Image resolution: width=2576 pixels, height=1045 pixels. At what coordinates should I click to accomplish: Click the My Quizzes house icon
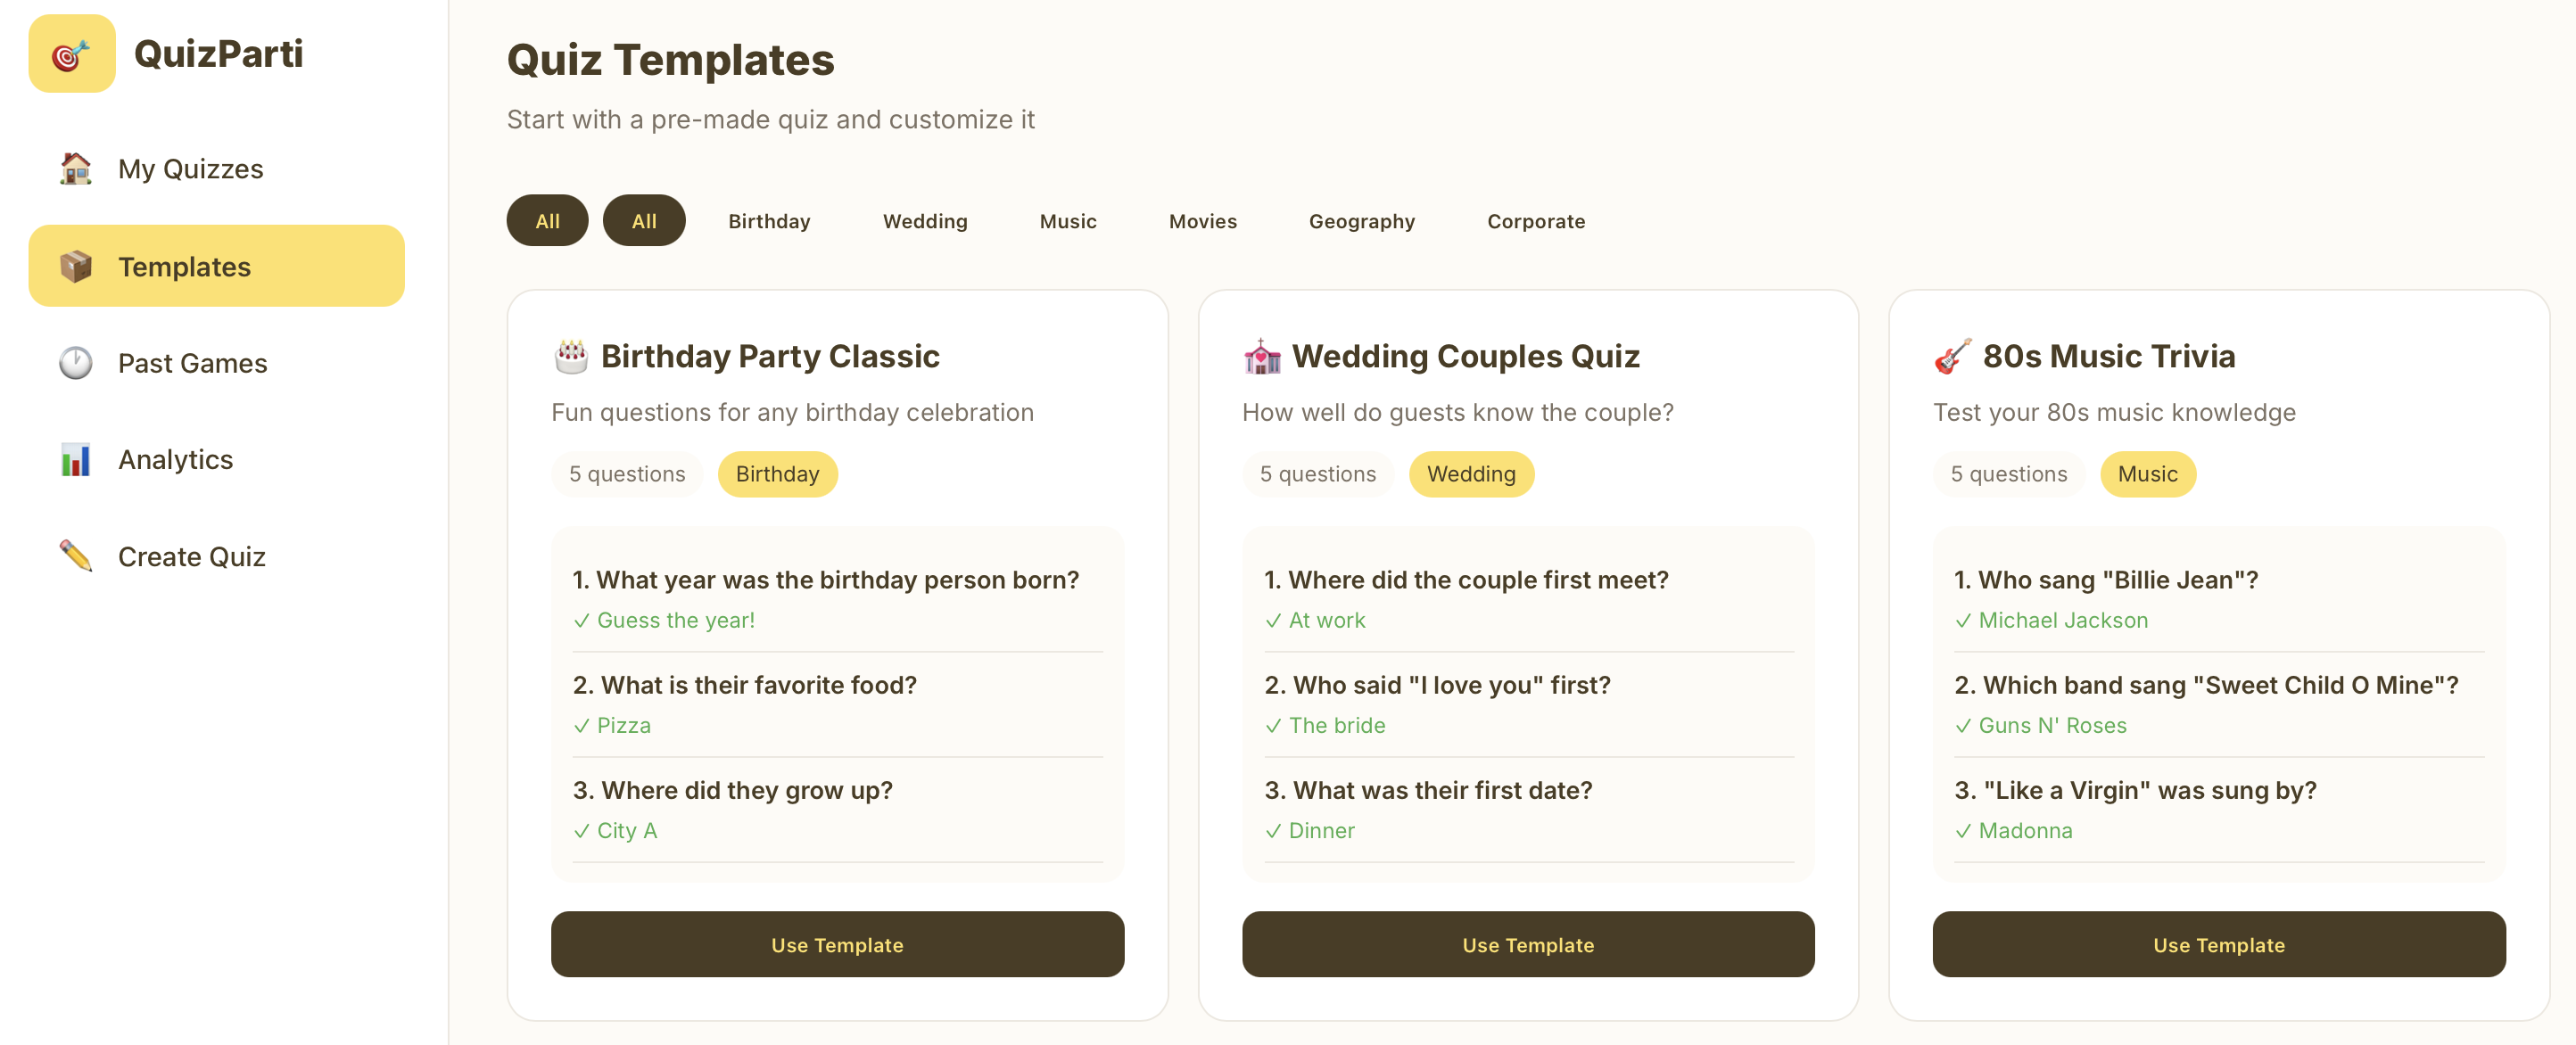pyautogui.click(x=75, y=169)
